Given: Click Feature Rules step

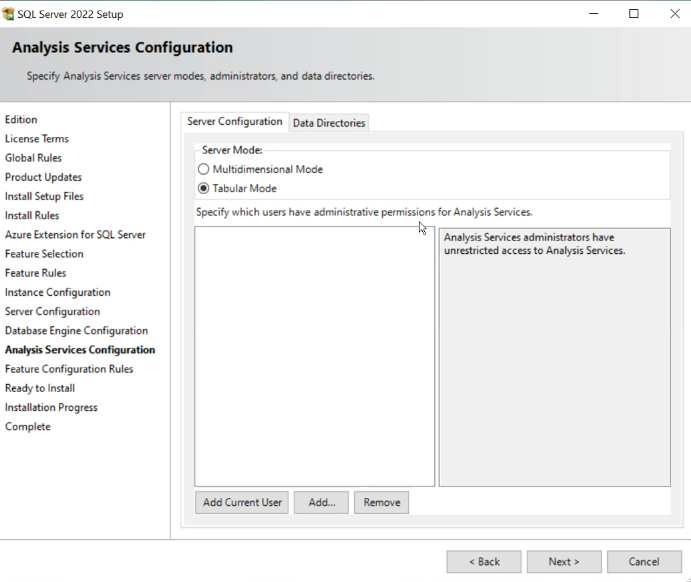Looking at the screenshot, I should (x=36, y=273).
